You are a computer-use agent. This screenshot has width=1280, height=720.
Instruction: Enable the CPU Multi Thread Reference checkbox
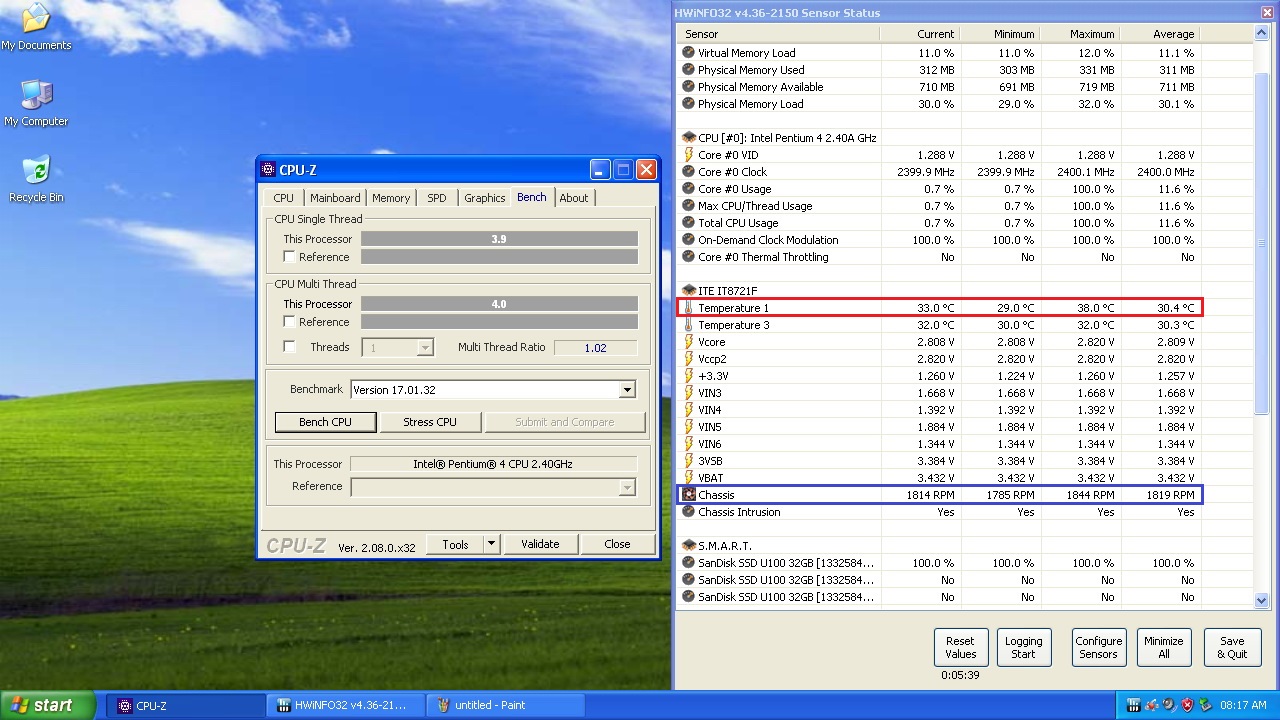(290, 322)
